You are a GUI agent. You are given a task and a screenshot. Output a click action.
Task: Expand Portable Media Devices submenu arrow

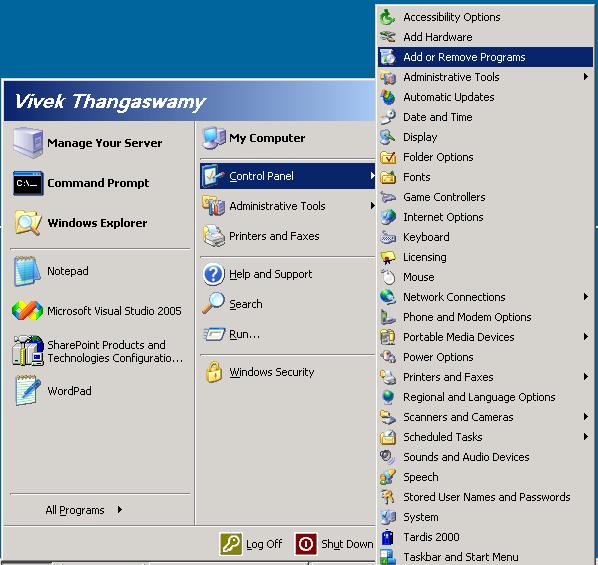[x=586, y=336]
